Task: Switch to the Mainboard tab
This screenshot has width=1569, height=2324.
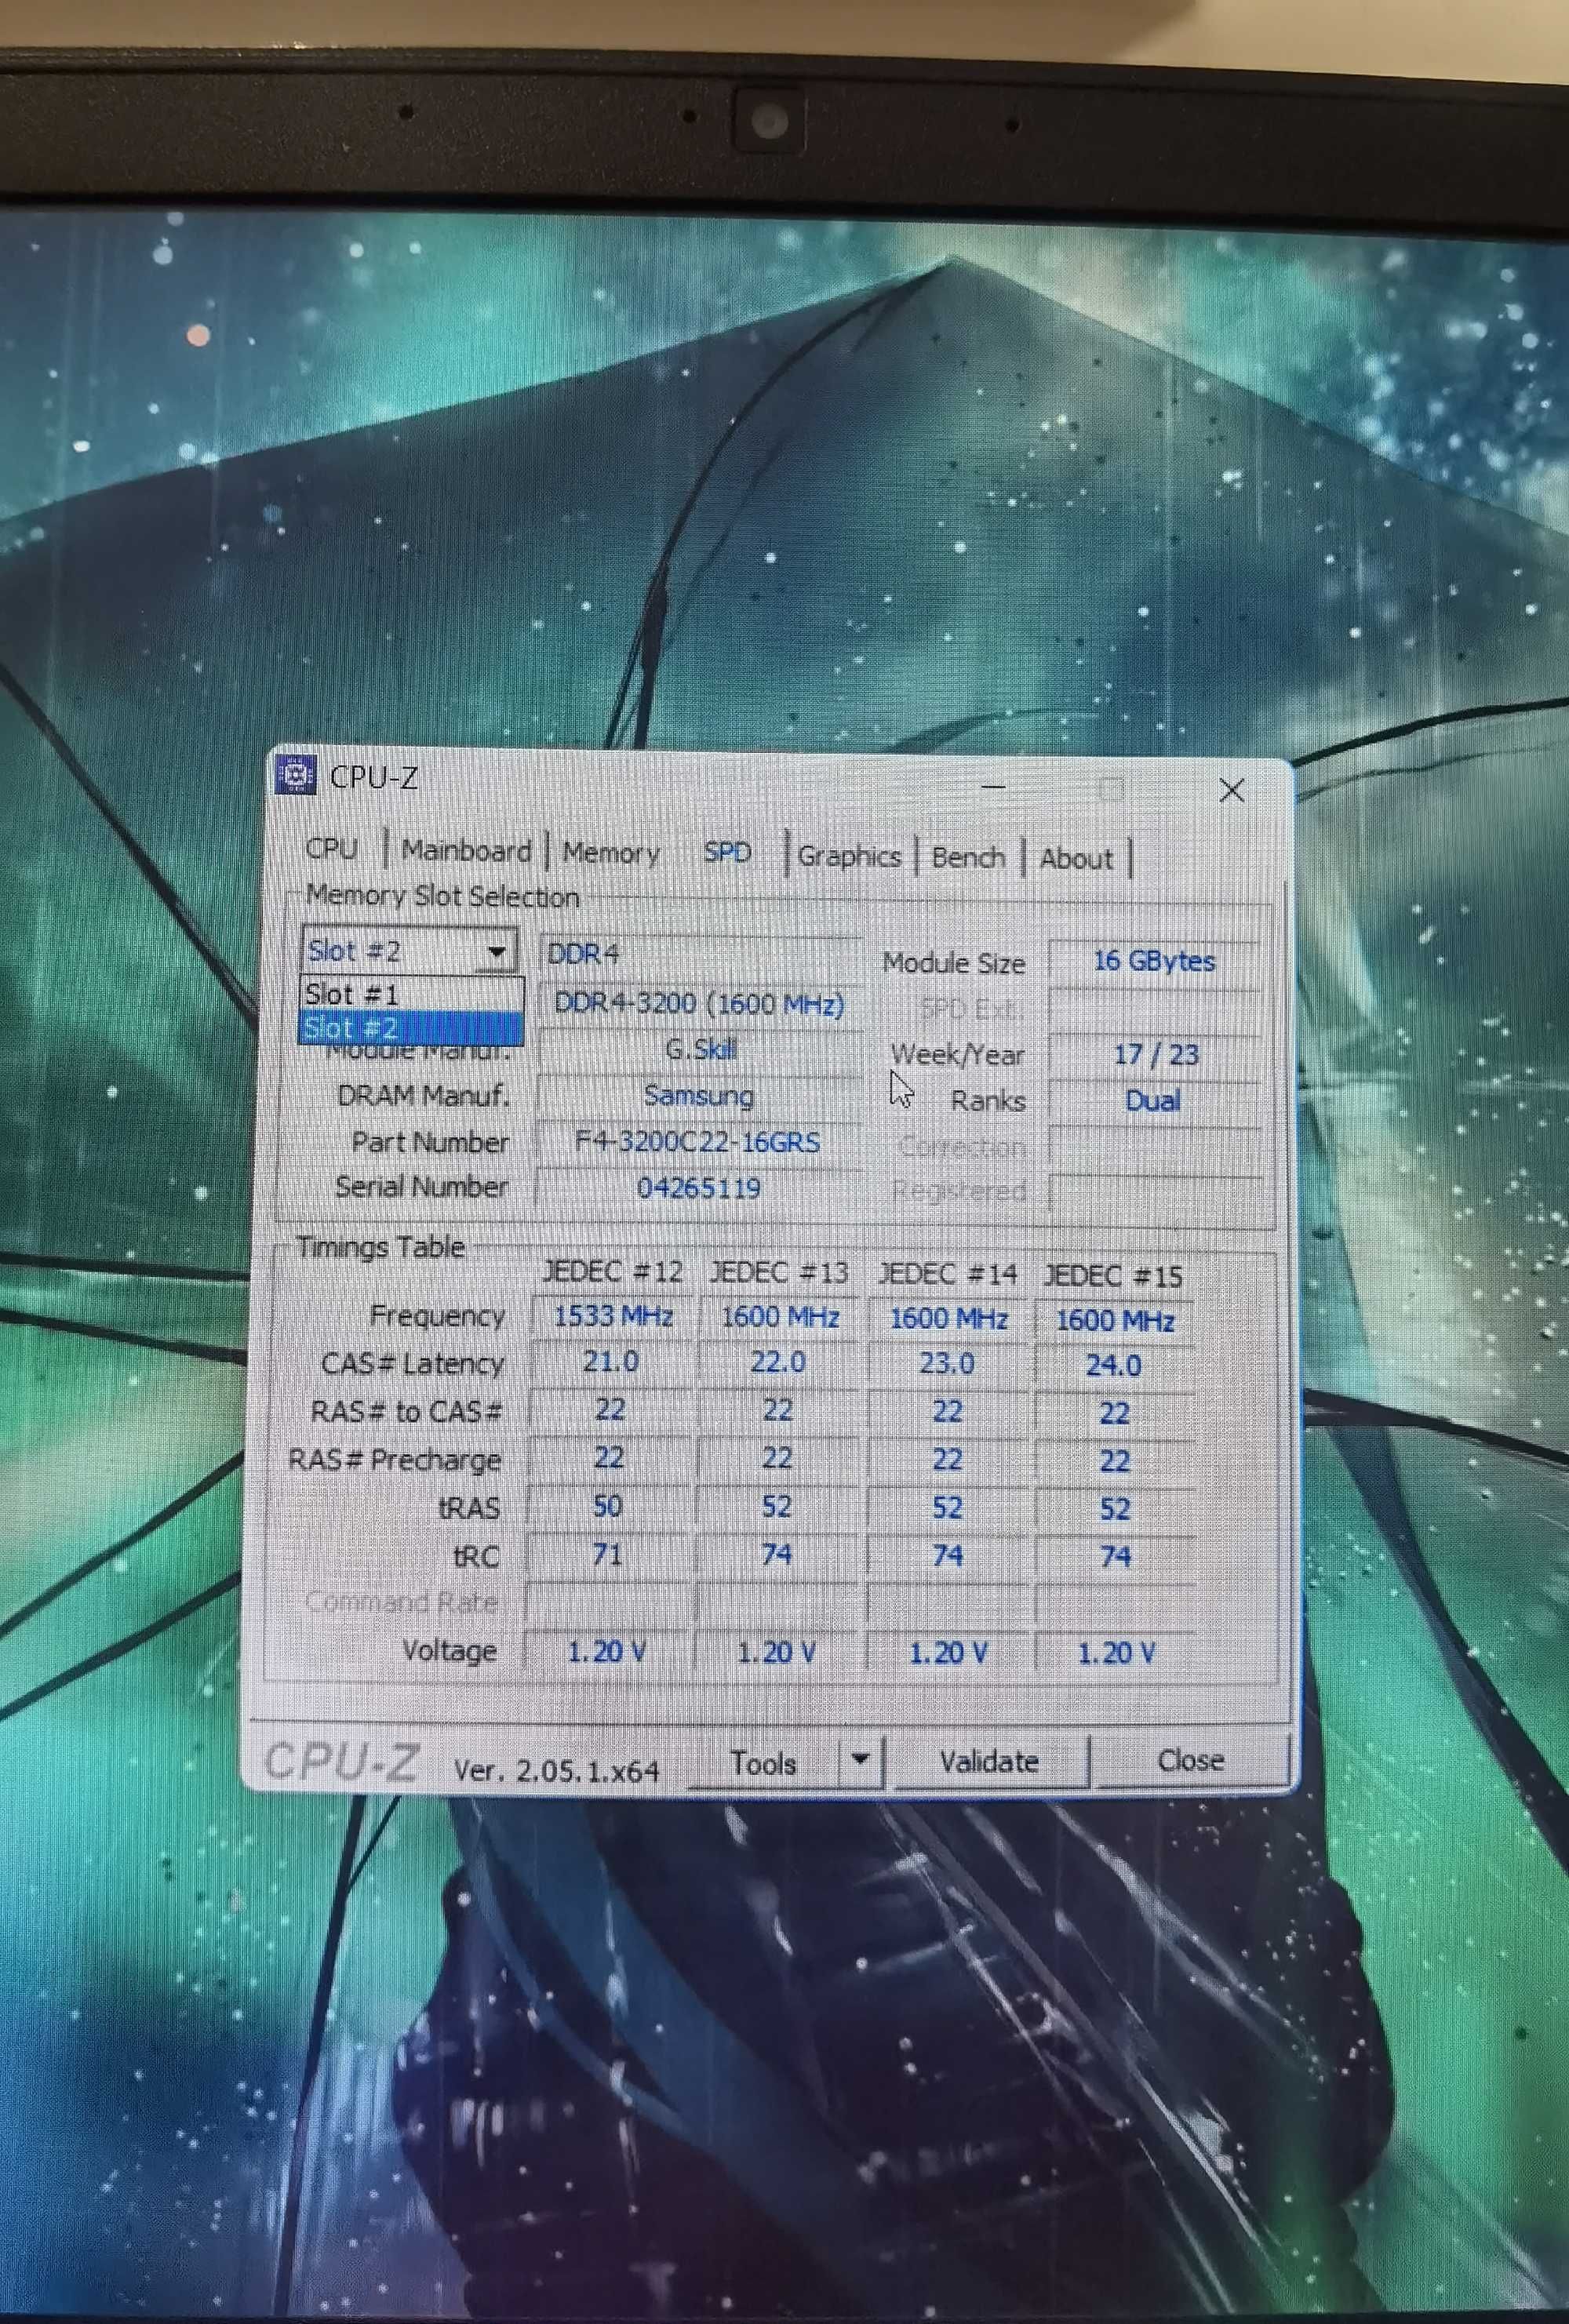Action: (466, 851)
